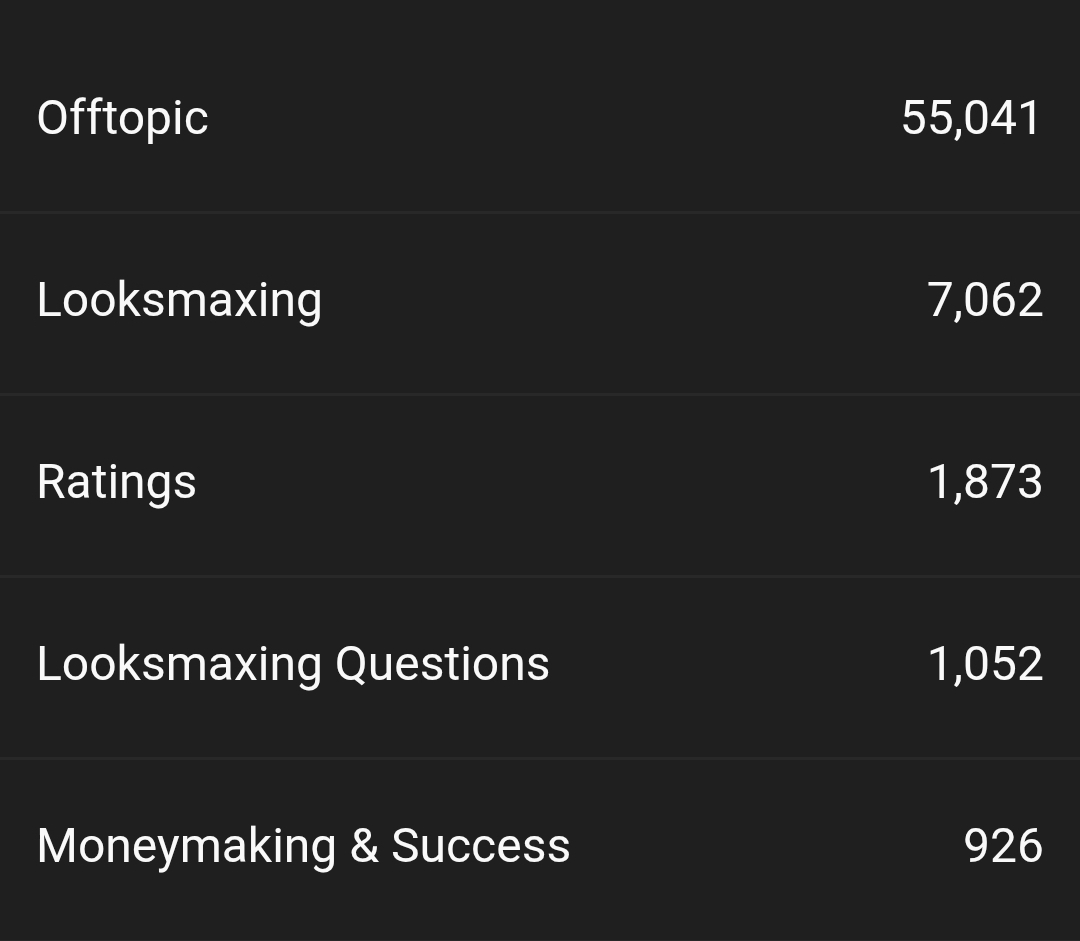Click the 926 count for Moneymaking & Success
1080x941 pixels.
[1003, 846]
